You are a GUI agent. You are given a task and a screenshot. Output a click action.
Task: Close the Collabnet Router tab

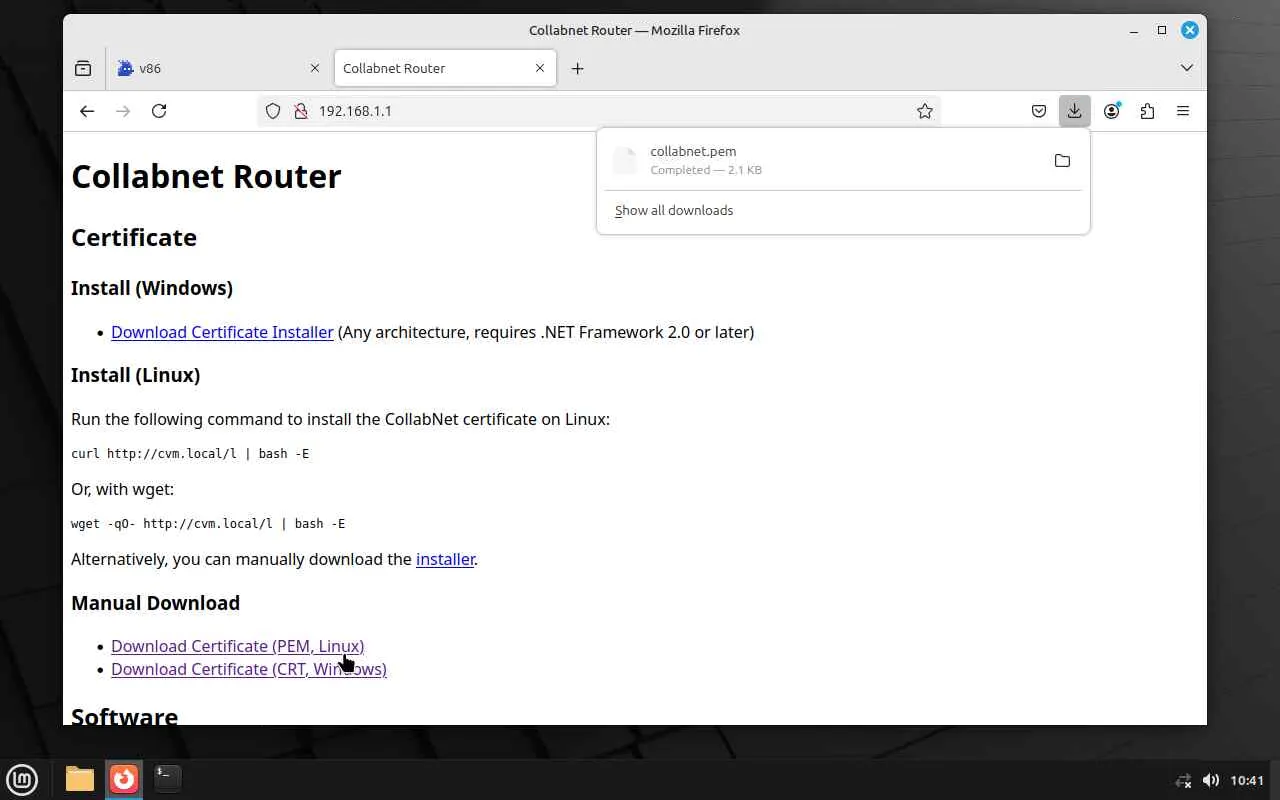540,68
